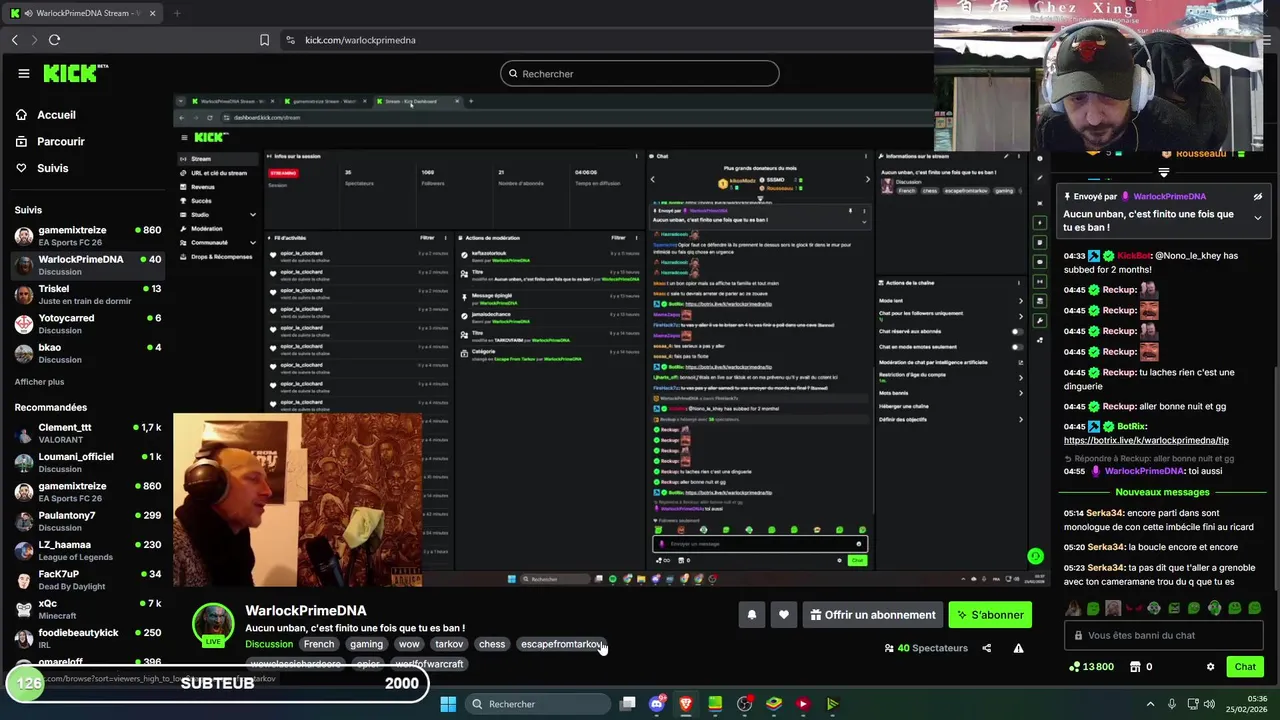
Task: Open Discord from the taskbar
Action: pyautogui.click(x=657, y=704)
